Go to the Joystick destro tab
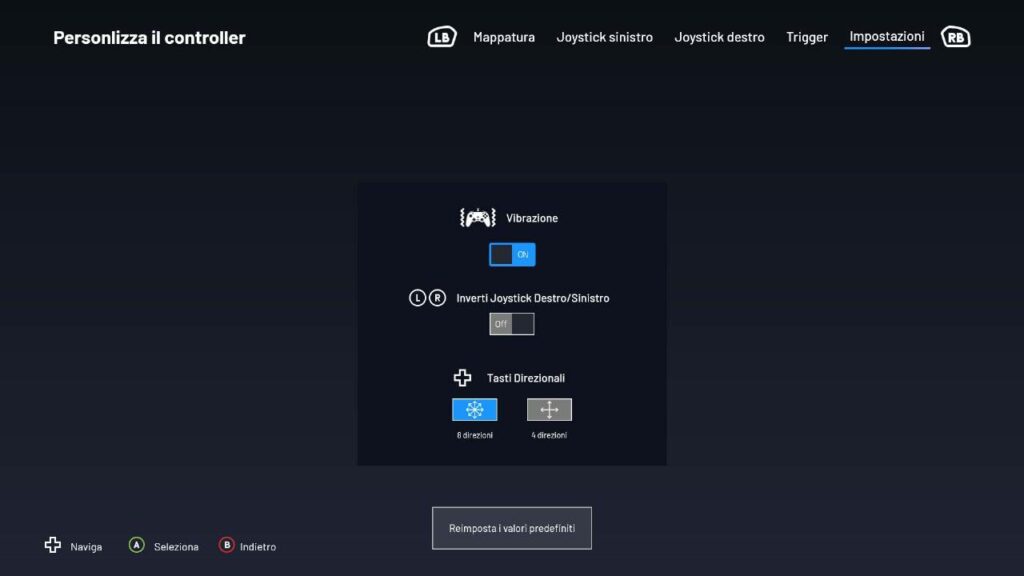Screen dimensions: 1024x576 click(x=719, y=37)
